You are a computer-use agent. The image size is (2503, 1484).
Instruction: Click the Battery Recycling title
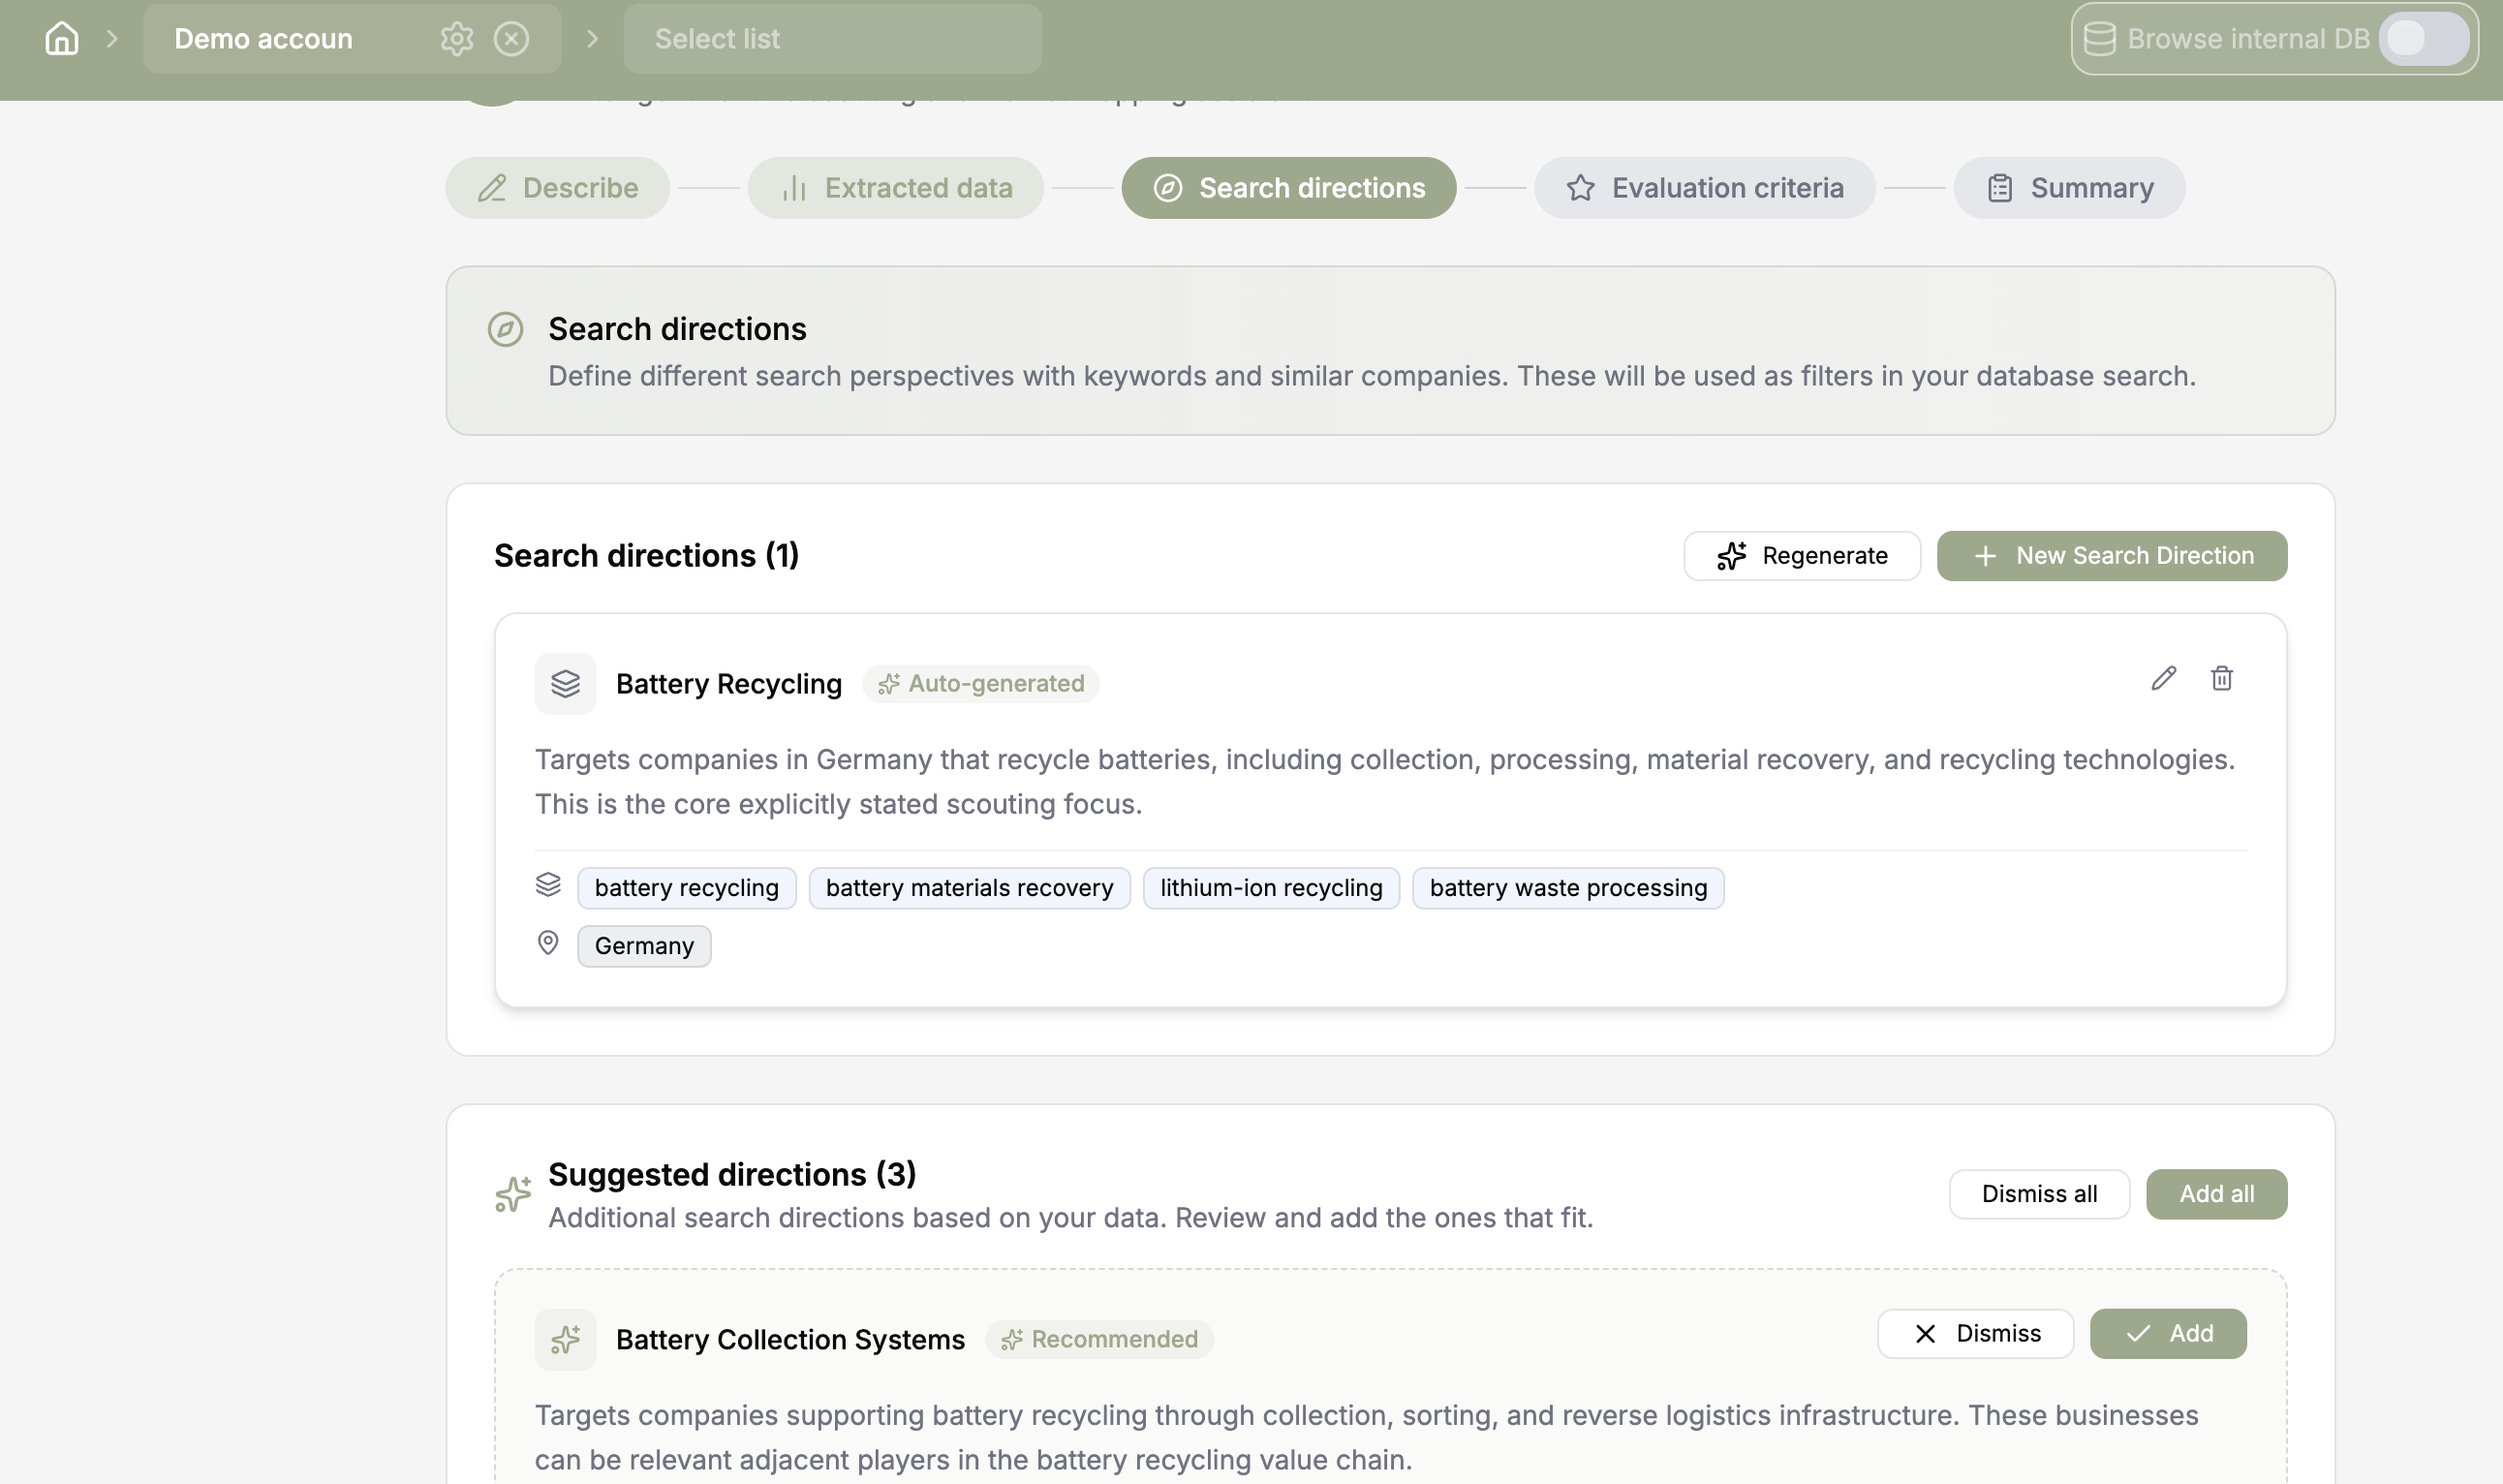(729, 684)
